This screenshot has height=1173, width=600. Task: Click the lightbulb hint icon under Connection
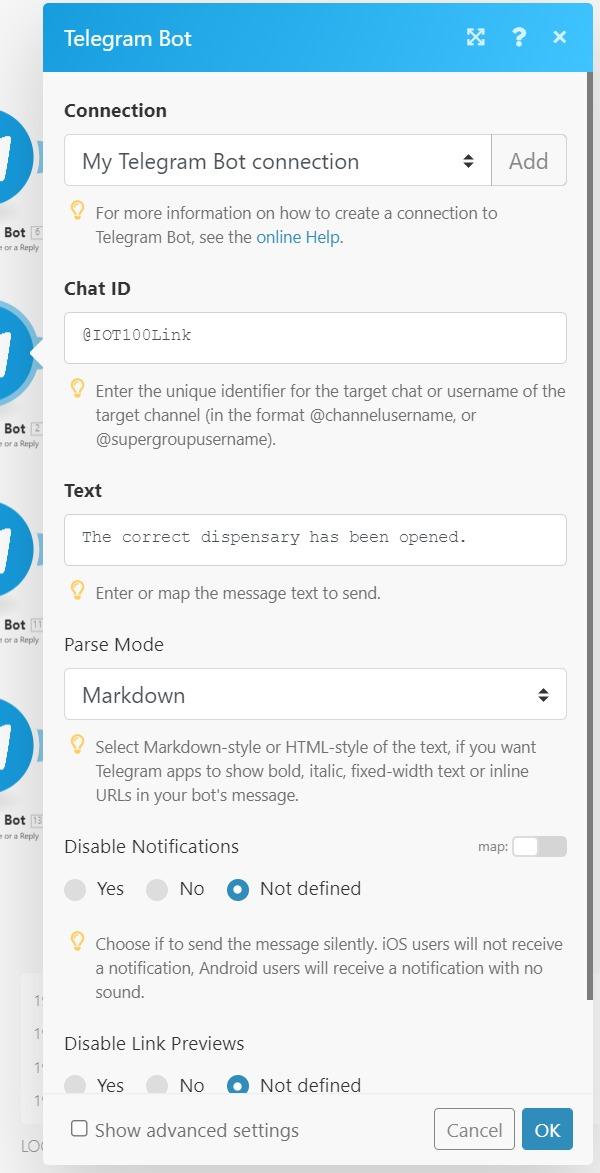click(x=76, y=211)
